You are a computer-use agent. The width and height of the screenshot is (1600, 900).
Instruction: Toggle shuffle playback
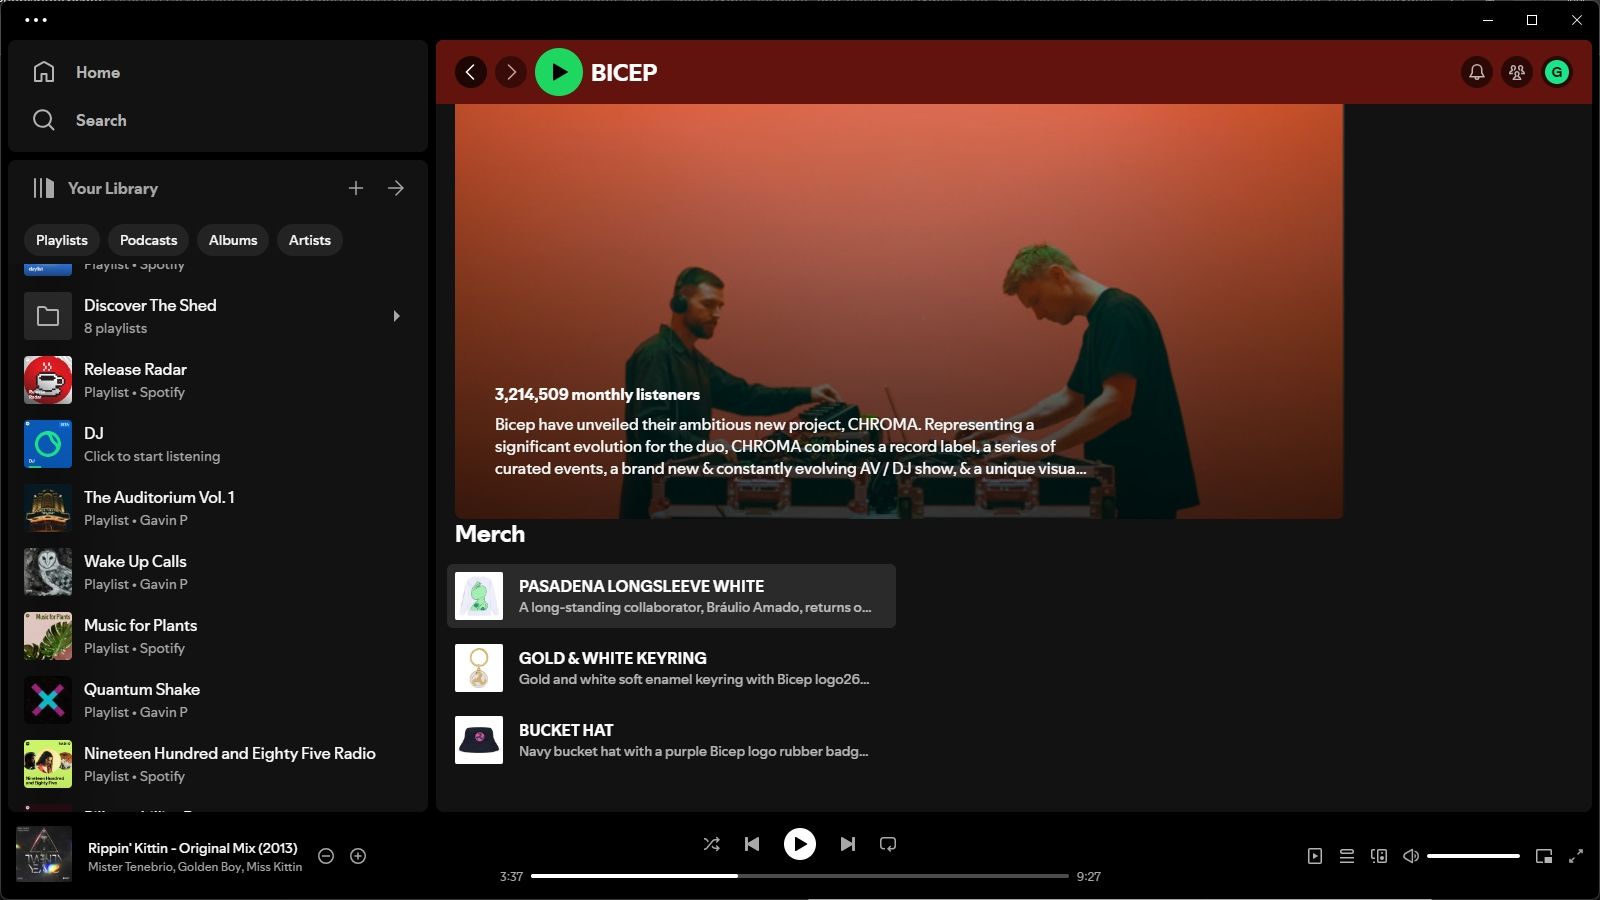pyautogui.click(x=712, y=844)
